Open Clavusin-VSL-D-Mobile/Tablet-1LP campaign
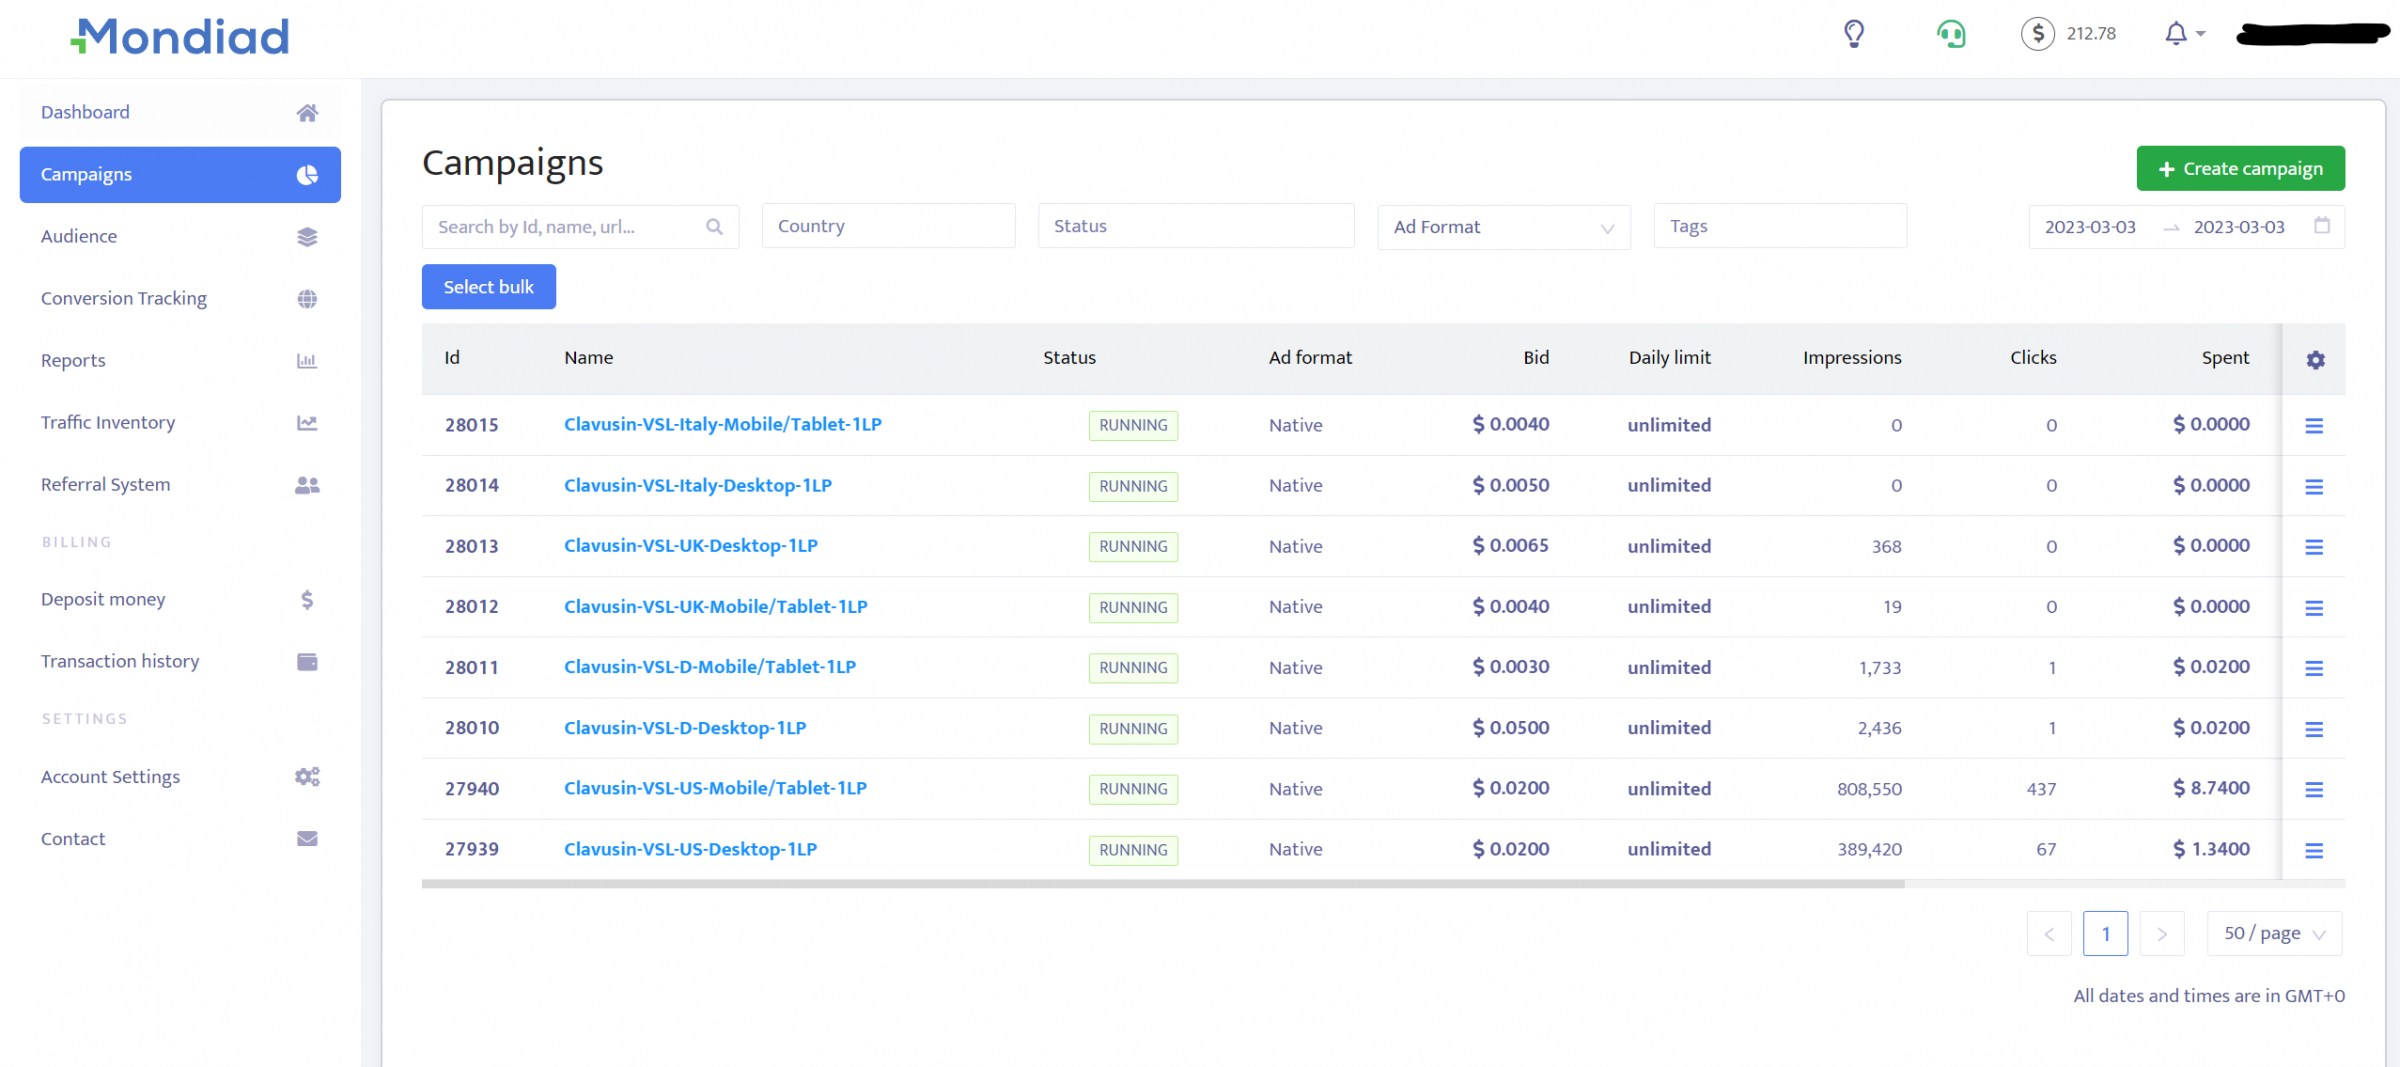This screenshot has height=1067, width=2400. point(709,667)
